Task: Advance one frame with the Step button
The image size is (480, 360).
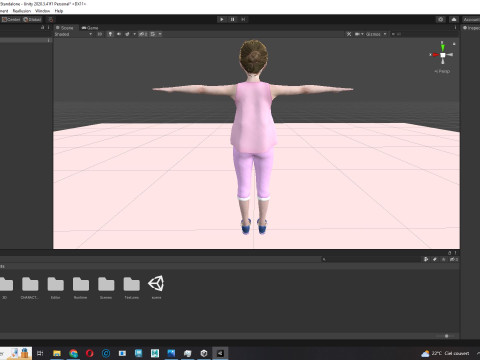Action: (243, 19)
